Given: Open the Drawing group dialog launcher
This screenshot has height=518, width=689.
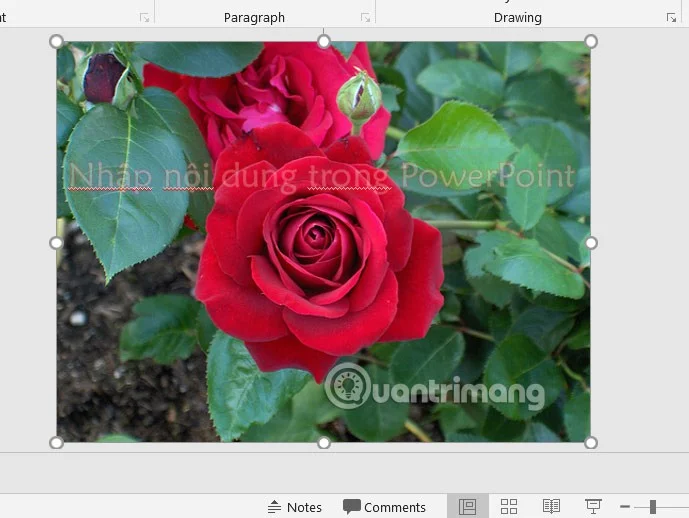Looking at the screenshot, I should (671, 18).
